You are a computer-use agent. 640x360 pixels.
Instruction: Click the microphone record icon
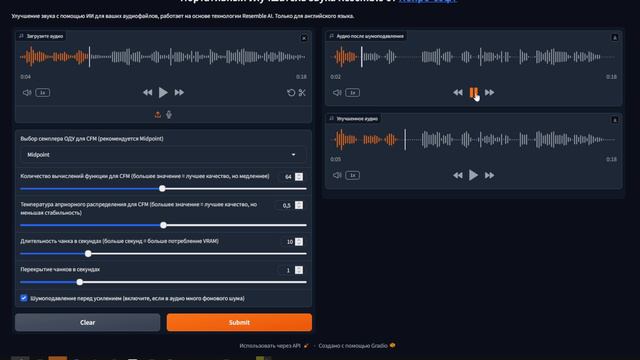pyautogui.click(x=169, y=115)
